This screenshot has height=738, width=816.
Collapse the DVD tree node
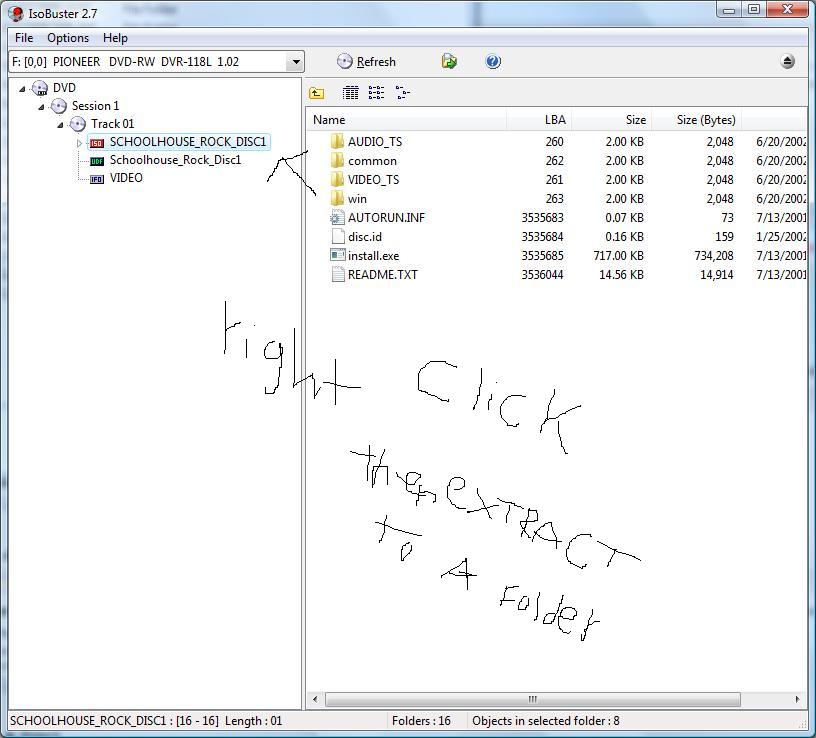22,89
